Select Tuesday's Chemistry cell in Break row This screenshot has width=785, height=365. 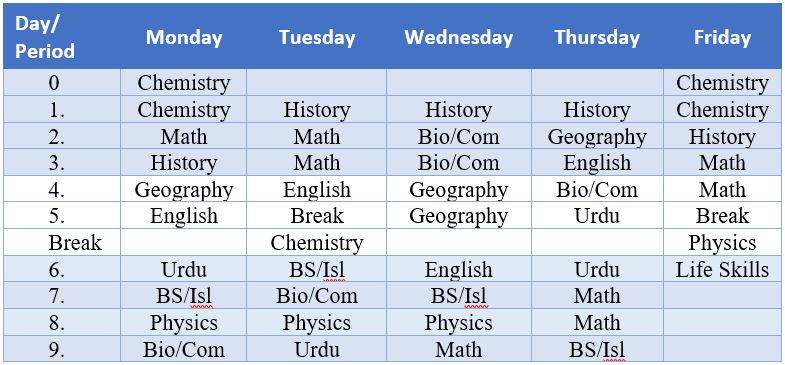pyautogui.click(x=316, y=243)
